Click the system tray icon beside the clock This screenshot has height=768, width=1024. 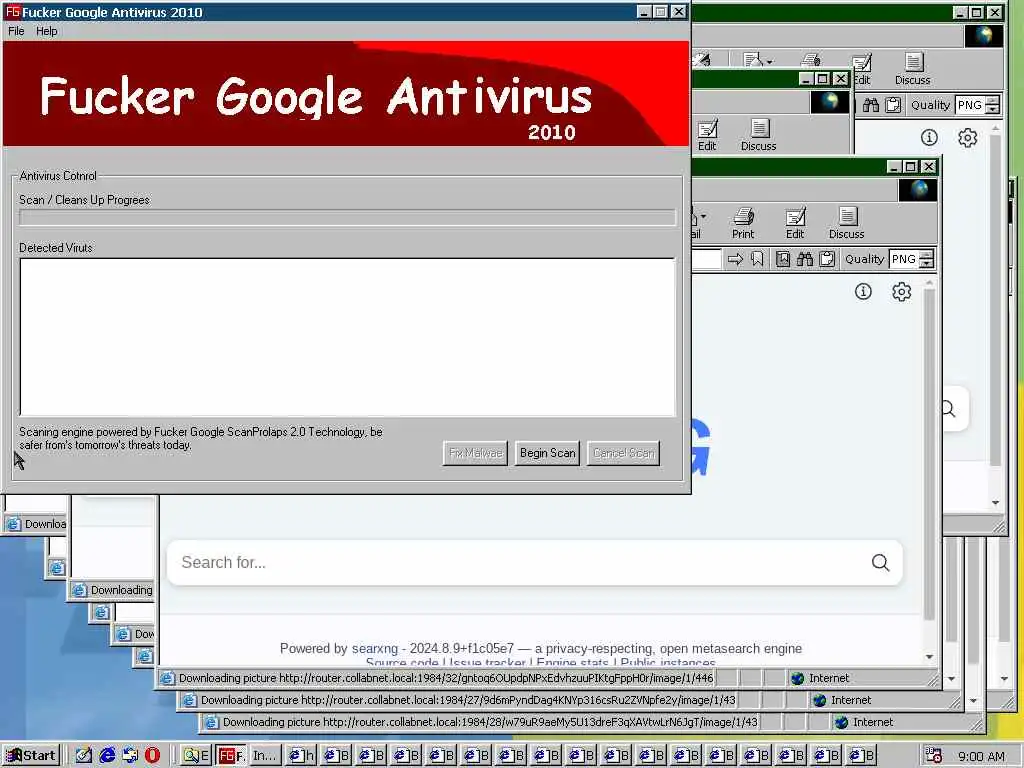tap(934, 756)
